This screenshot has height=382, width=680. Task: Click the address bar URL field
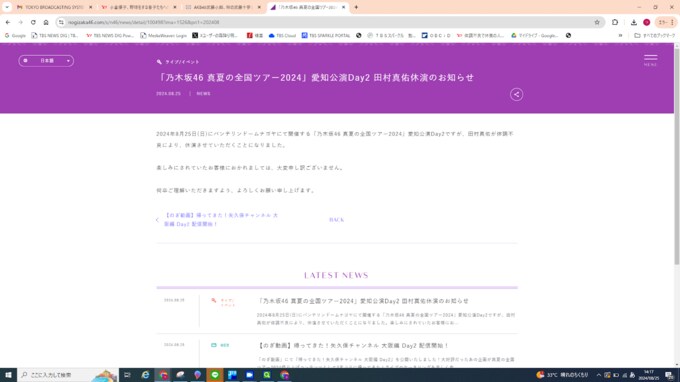pyautogui.click(x=330, y=22)
